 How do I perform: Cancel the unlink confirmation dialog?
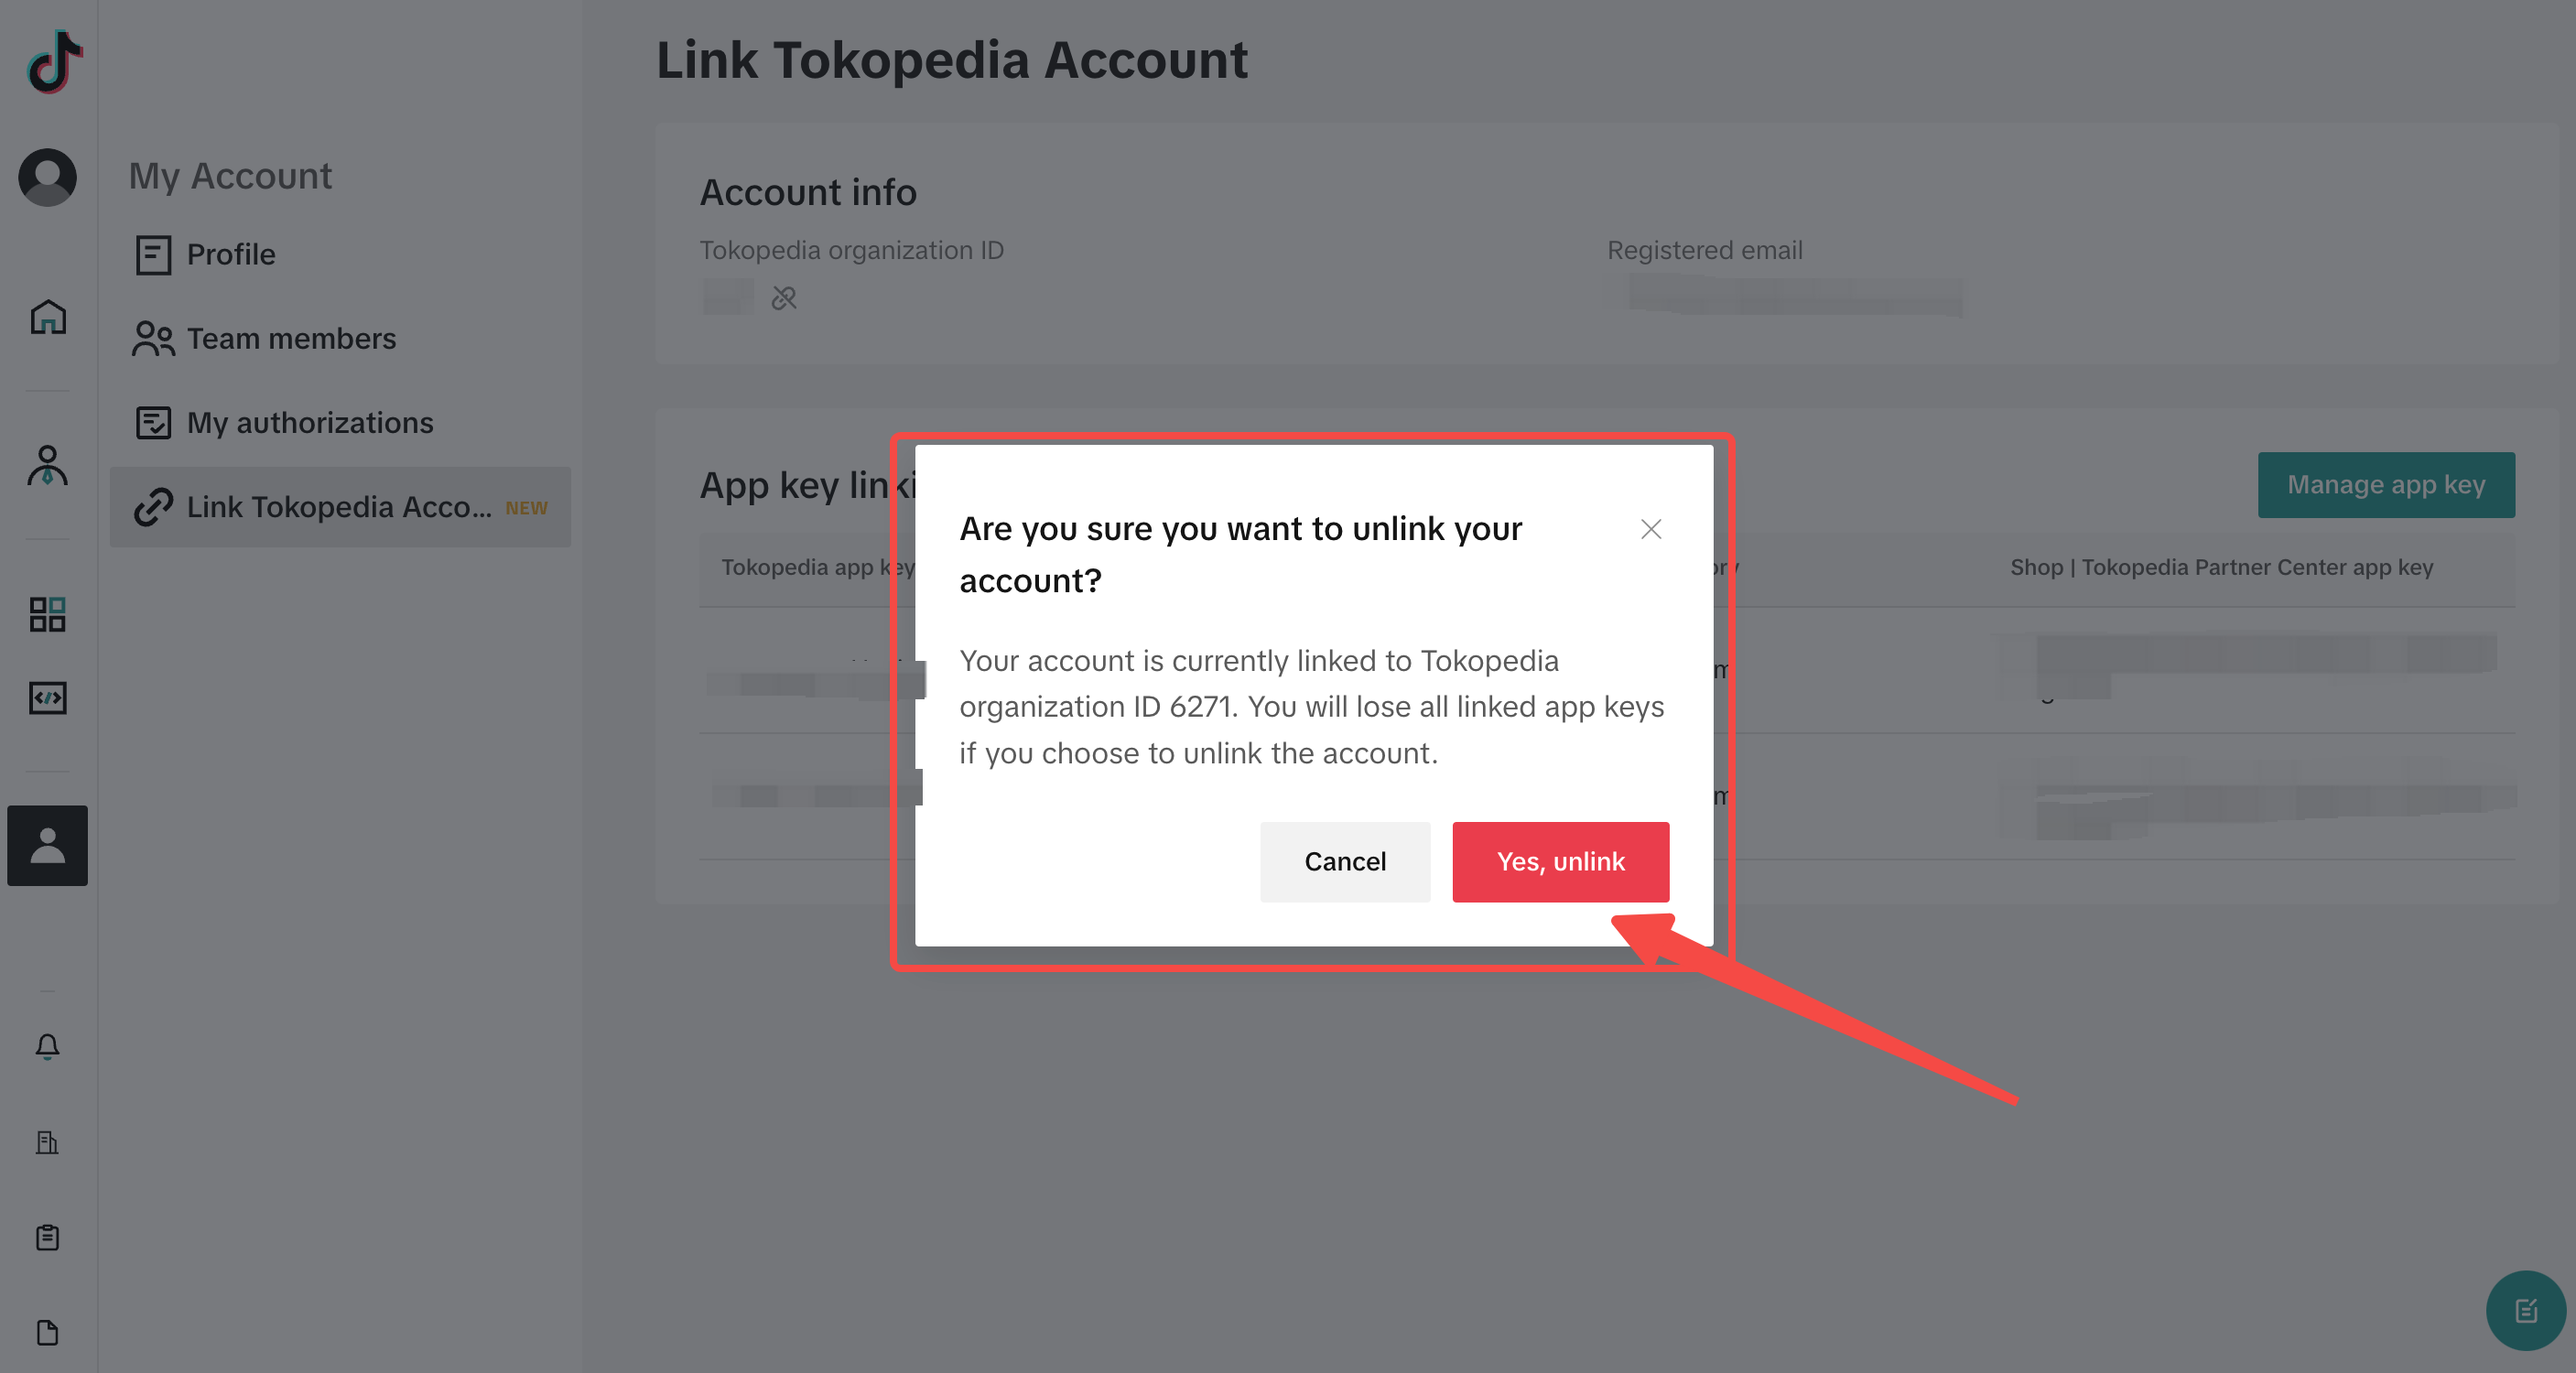point(1345,862)
